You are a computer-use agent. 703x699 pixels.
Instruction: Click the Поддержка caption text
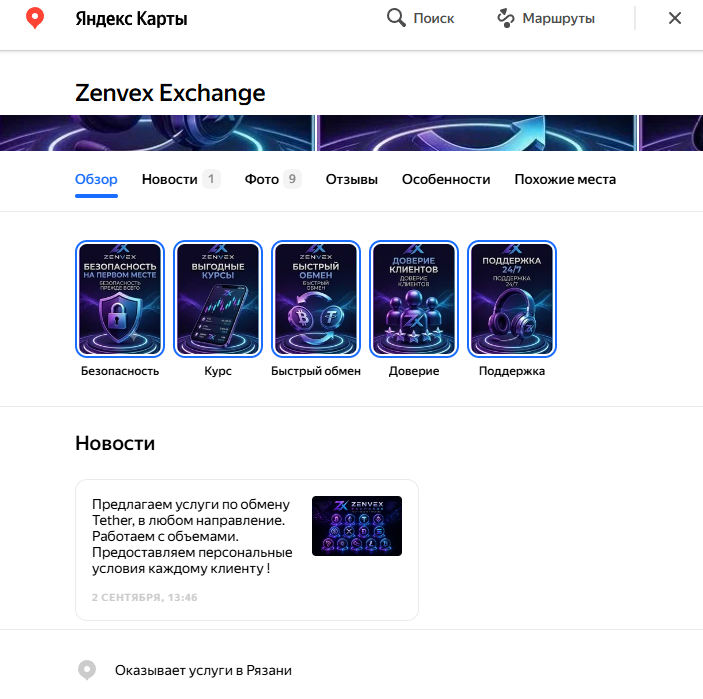[512, 371]
